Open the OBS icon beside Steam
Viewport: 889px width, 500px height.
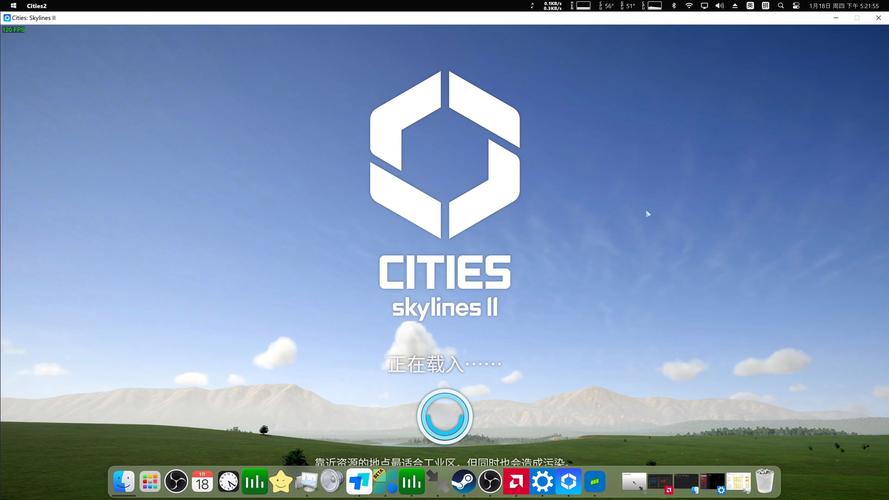pyautogui.click(x=490, y=482)
